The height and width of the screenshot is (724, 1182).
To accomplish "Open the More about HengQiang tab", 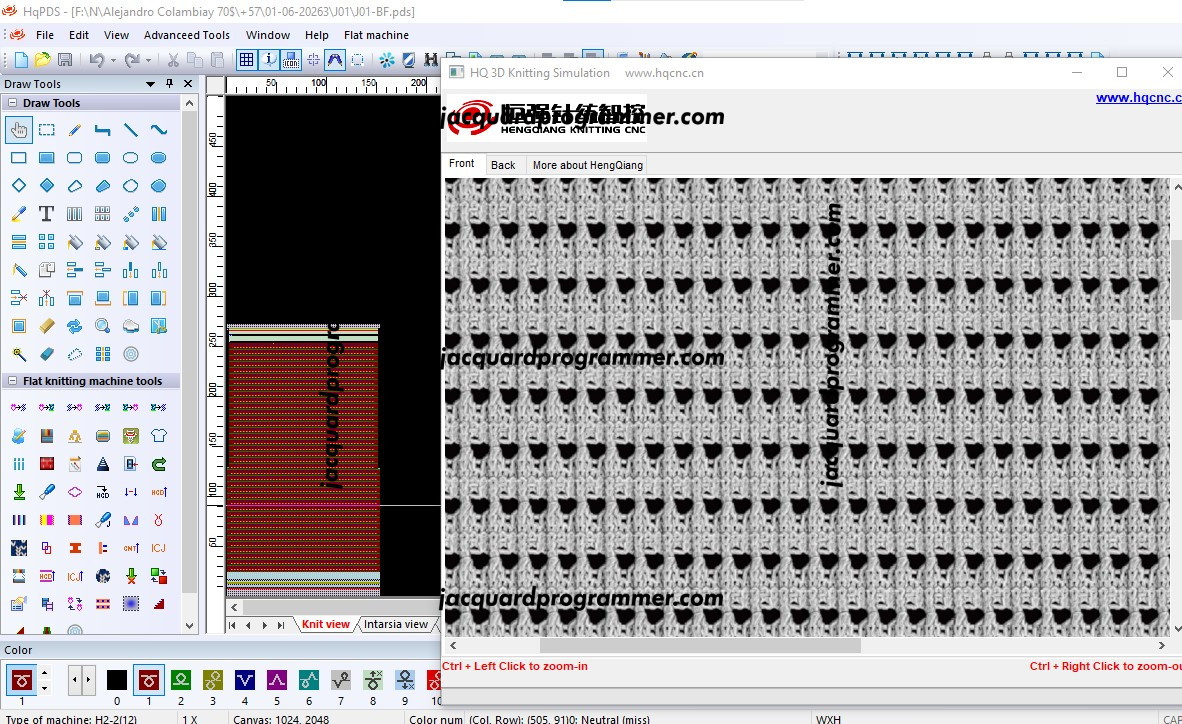I will click(x=588, y=165).
